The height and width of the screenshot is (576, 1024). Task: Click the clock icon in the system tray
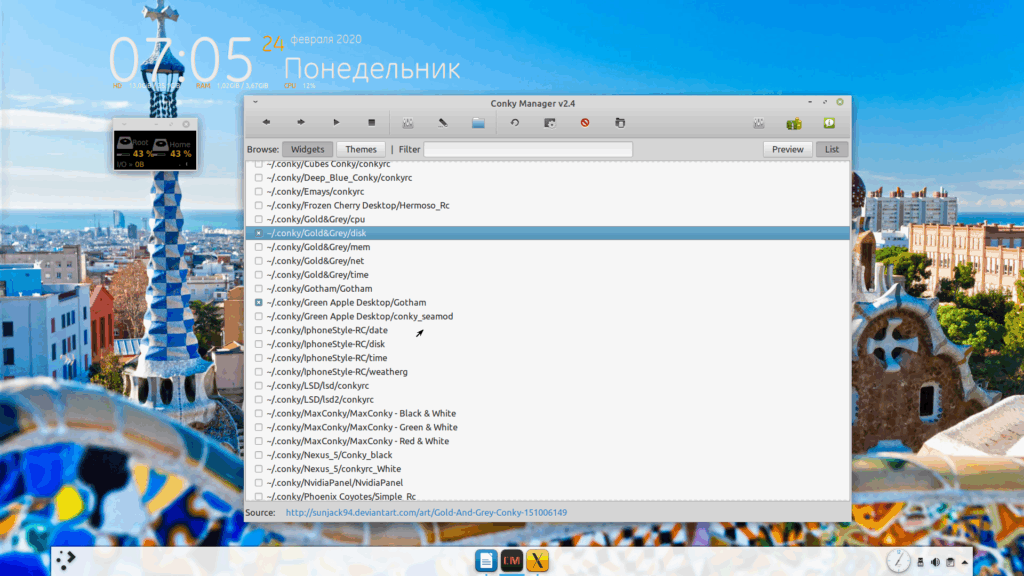coord(898,561)
